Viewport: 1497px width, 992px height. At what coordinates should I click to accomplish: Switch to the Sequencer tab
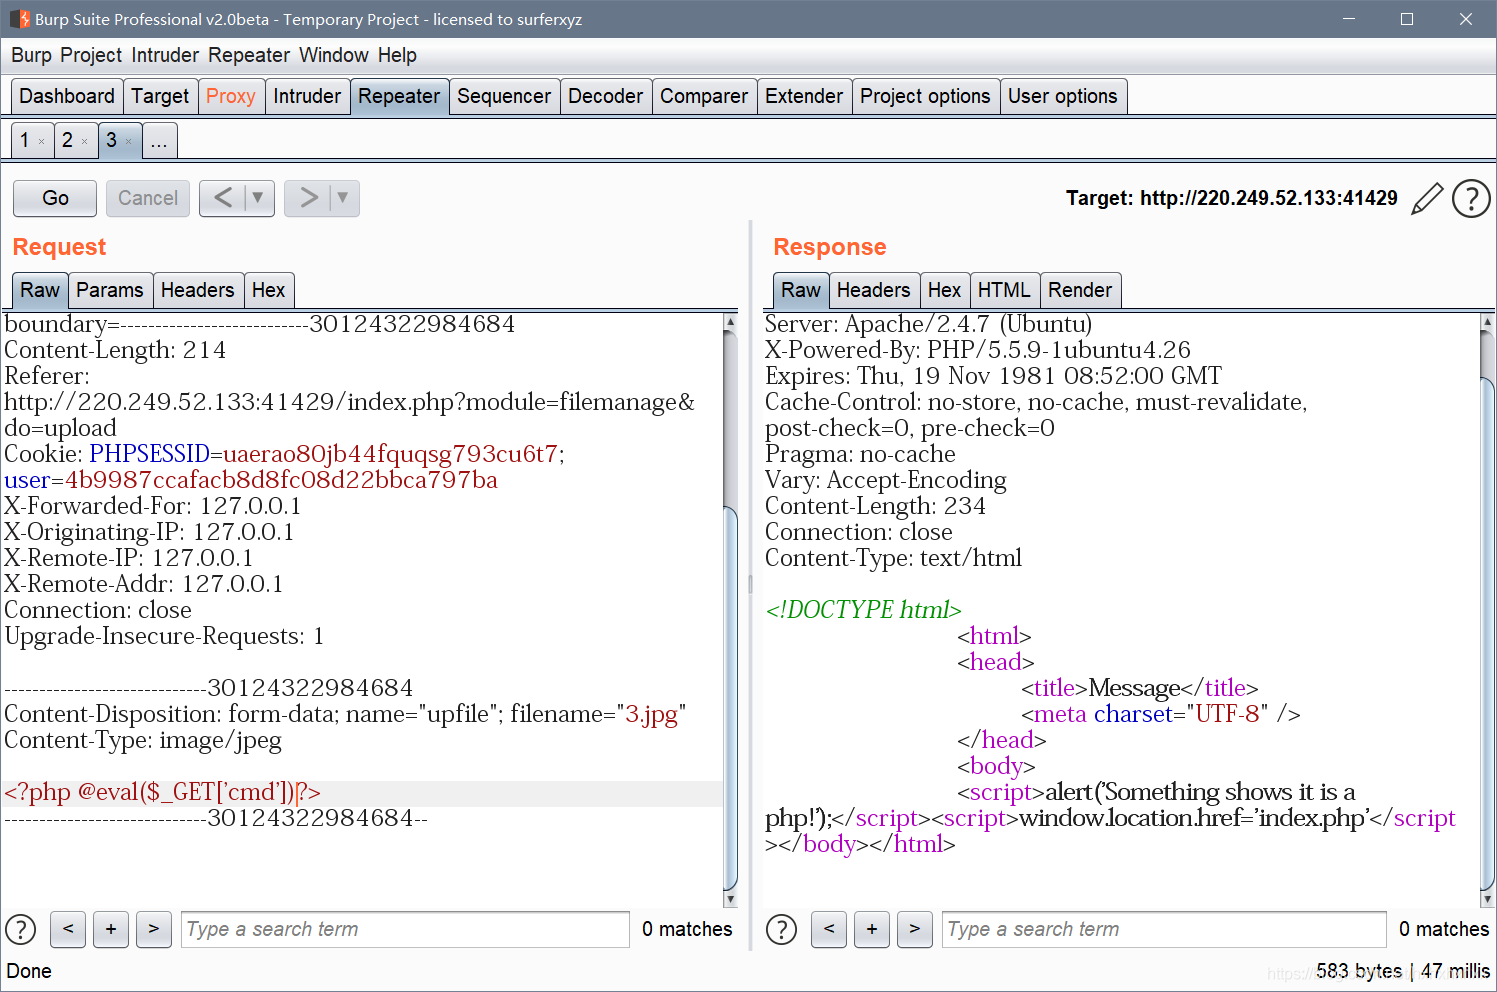(x=504, y=96)
